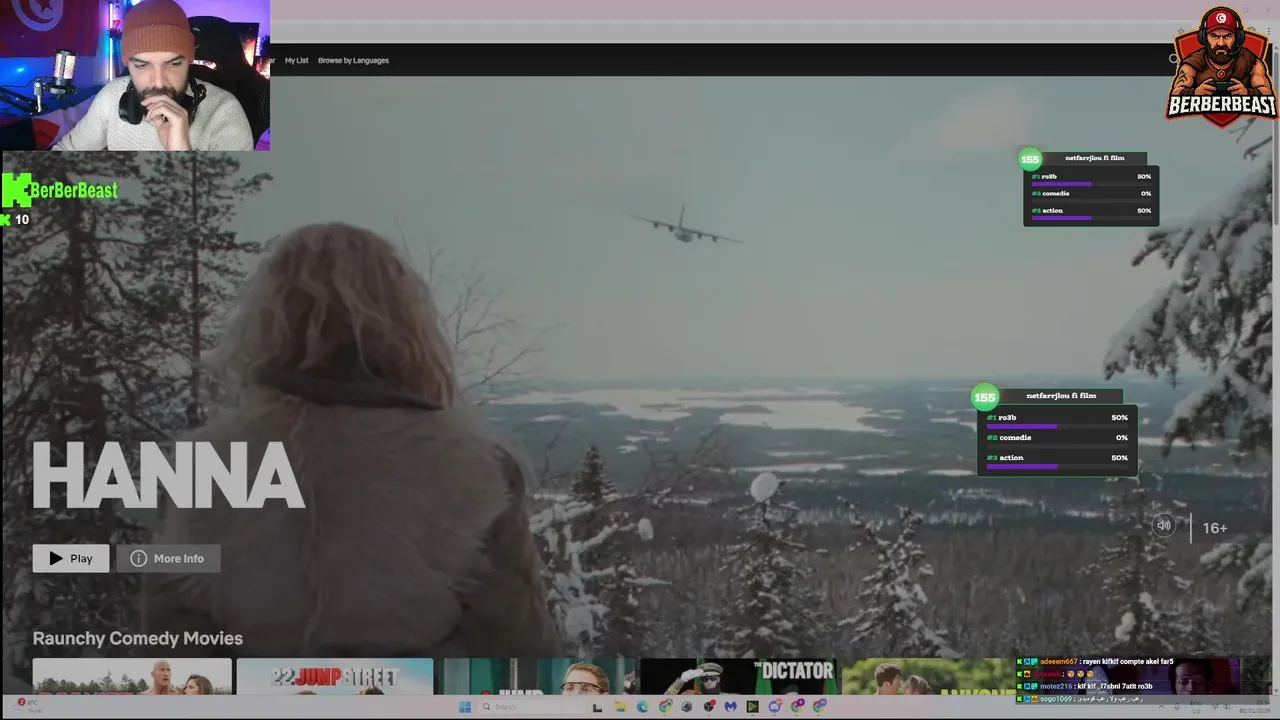Open File Explorer from the taskbar
Image resolution: width=1280 pixels, height=720 pixels.
(620, 707)
